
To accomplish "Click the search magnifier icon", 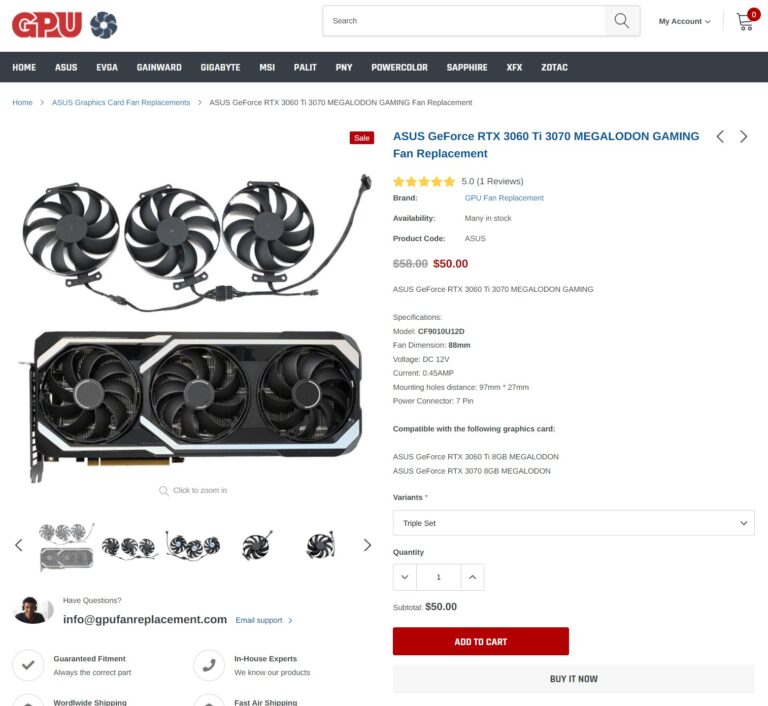I will click(x=621, y=21).
